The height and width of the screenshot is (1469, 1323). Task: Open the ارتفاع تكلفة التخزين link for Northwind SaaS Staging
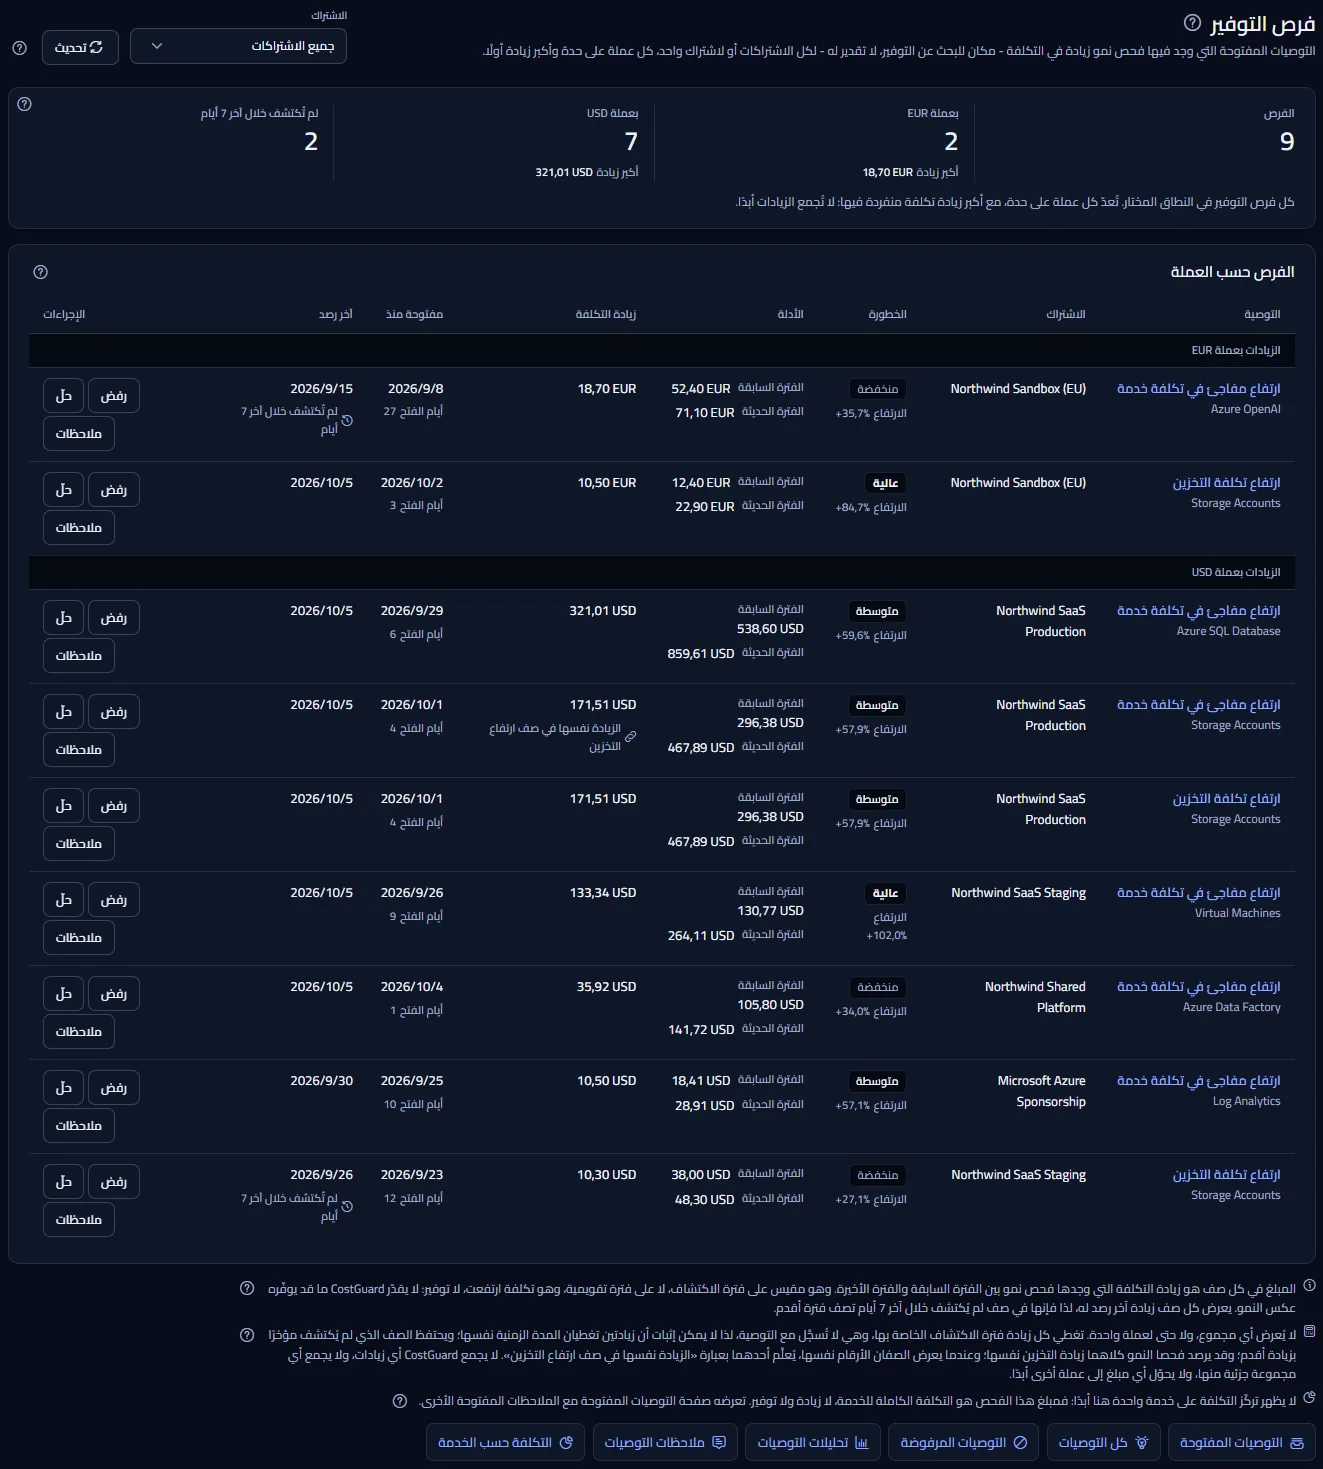1226,1174
